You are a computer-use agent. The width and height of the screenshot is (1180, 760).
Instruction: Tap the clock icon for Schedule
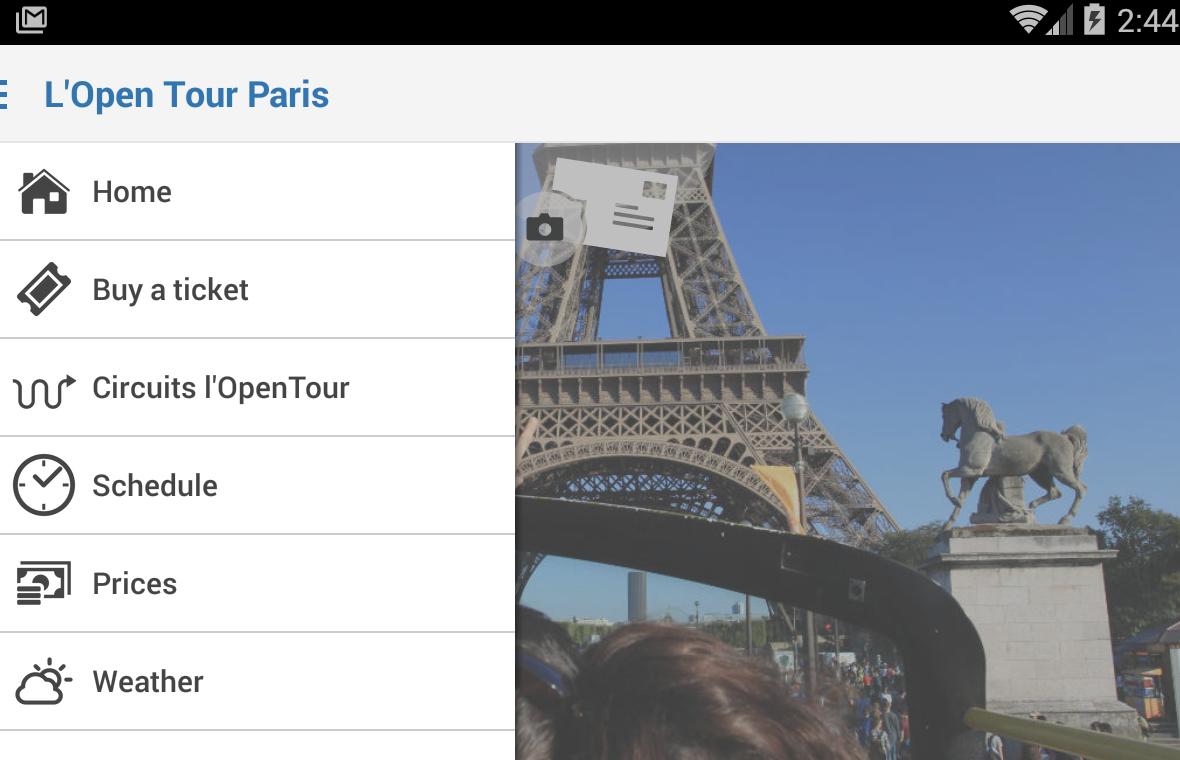coord(43,485)
